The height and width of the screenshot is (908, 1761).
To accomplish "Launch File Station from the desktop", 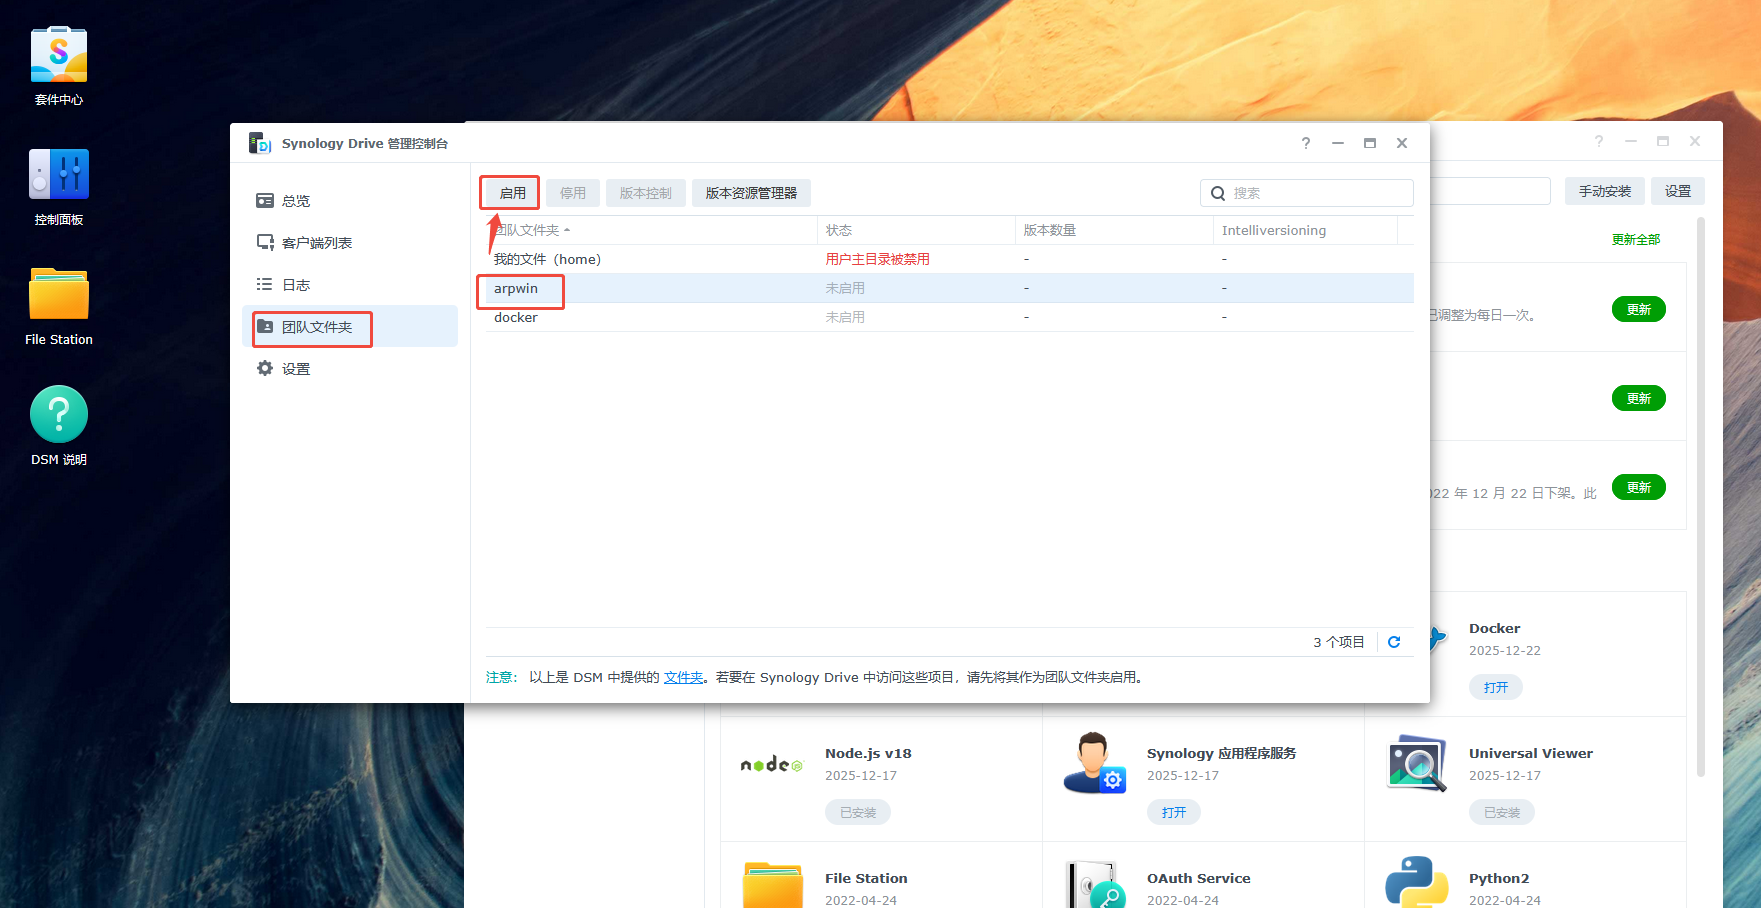I will [59, 297].
